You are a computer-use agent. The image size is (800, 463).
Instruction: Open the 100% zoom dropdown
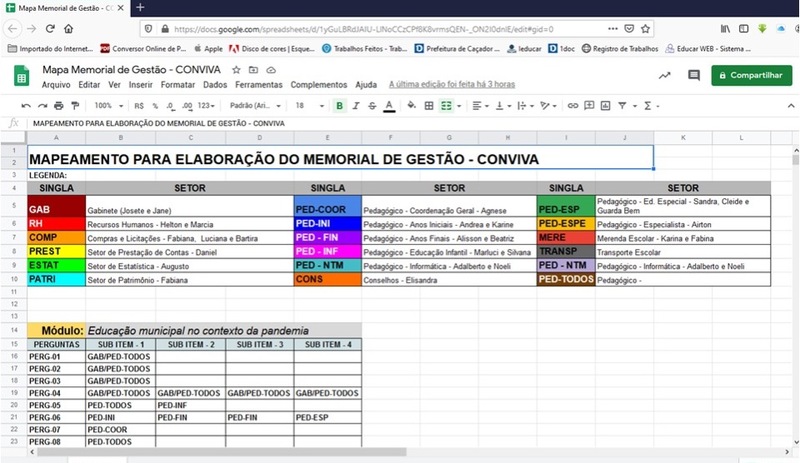click(x=106, y=105)
